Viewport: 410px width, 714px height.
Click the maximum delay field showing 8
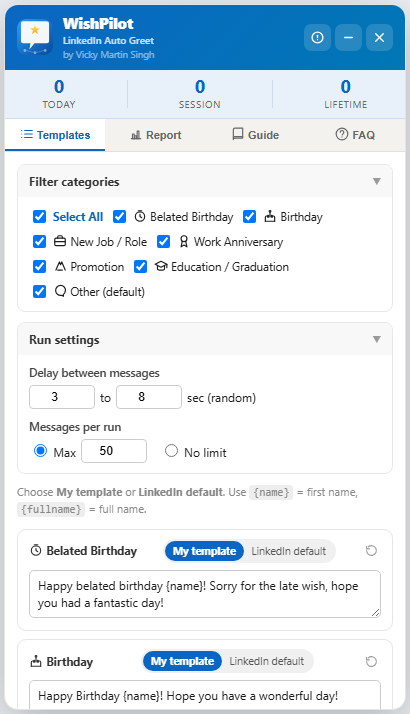pyautogui.click(x=149, y=397)
